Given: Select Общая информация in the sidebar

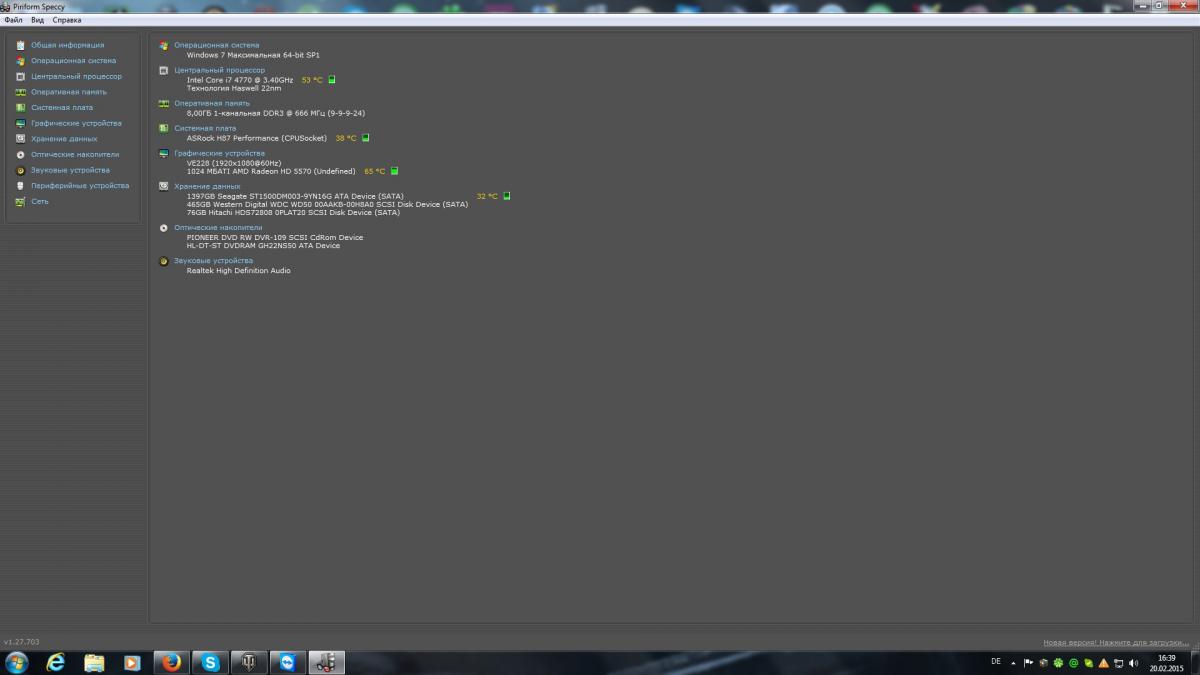Looking at the screenshot, I should (67, 45).
